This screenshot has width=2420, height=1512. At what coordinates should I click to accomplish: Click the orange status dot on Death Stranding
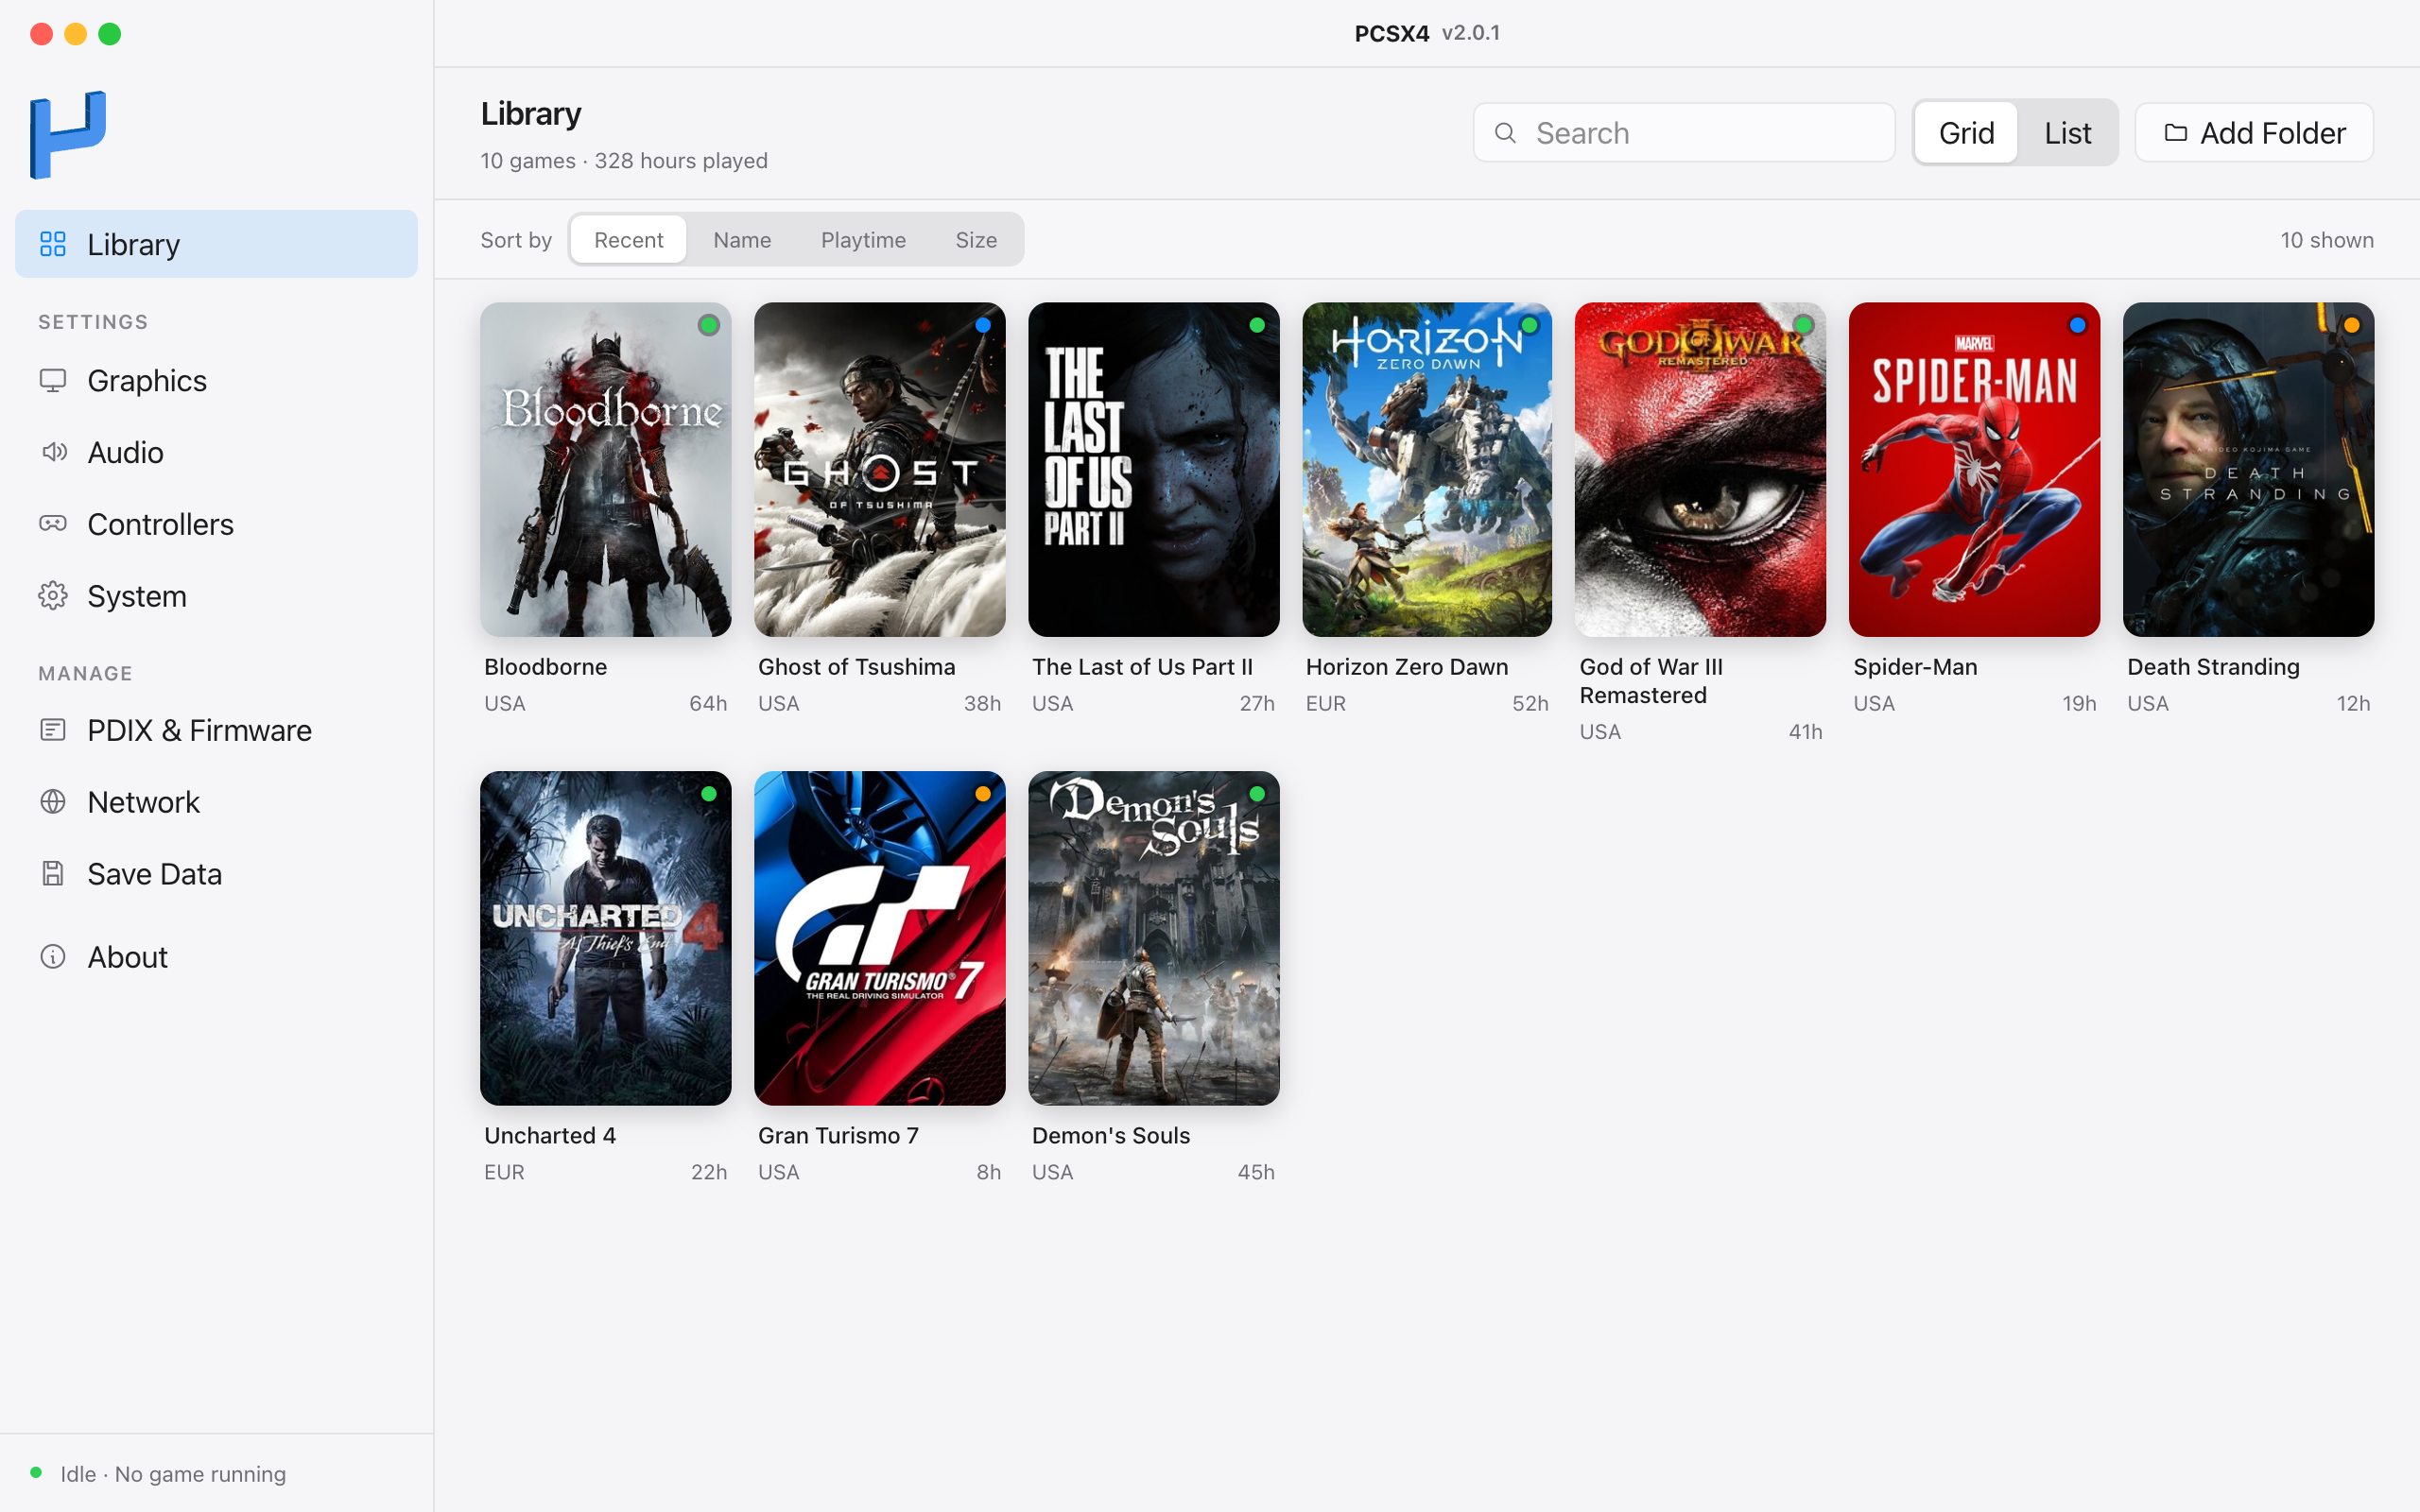tap(2351, 325)
